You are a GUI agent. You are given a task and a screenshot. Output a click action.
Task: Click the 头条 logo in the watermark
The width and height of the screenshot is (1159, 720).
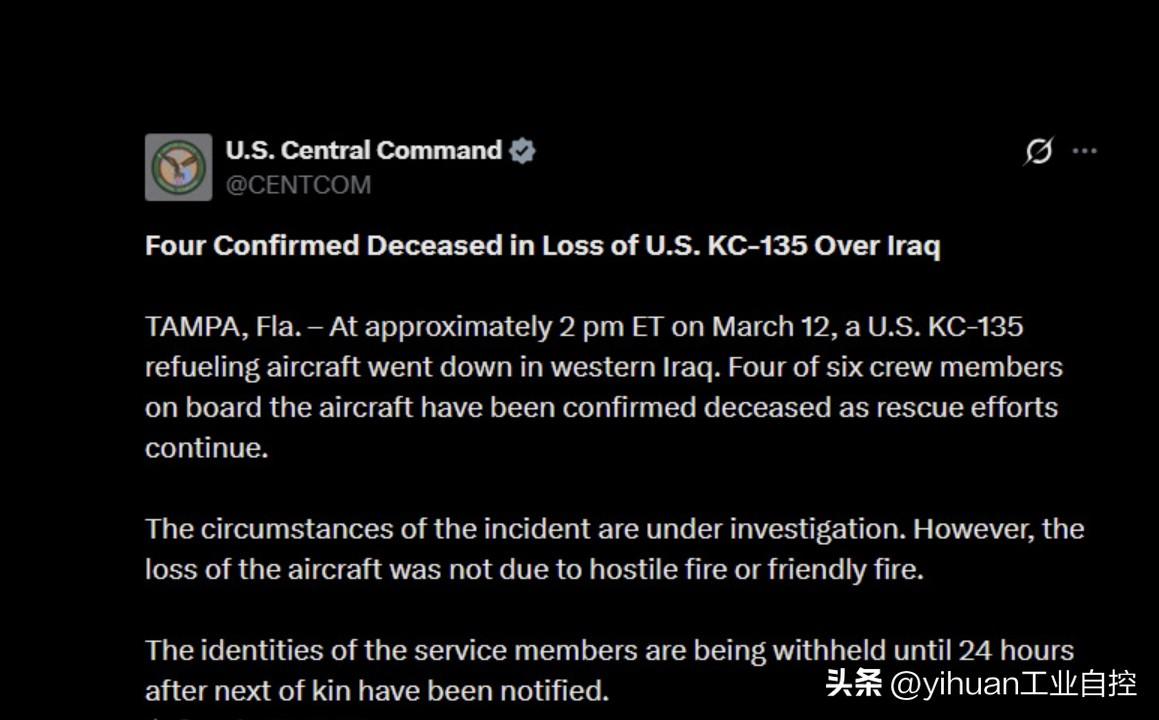854,683
